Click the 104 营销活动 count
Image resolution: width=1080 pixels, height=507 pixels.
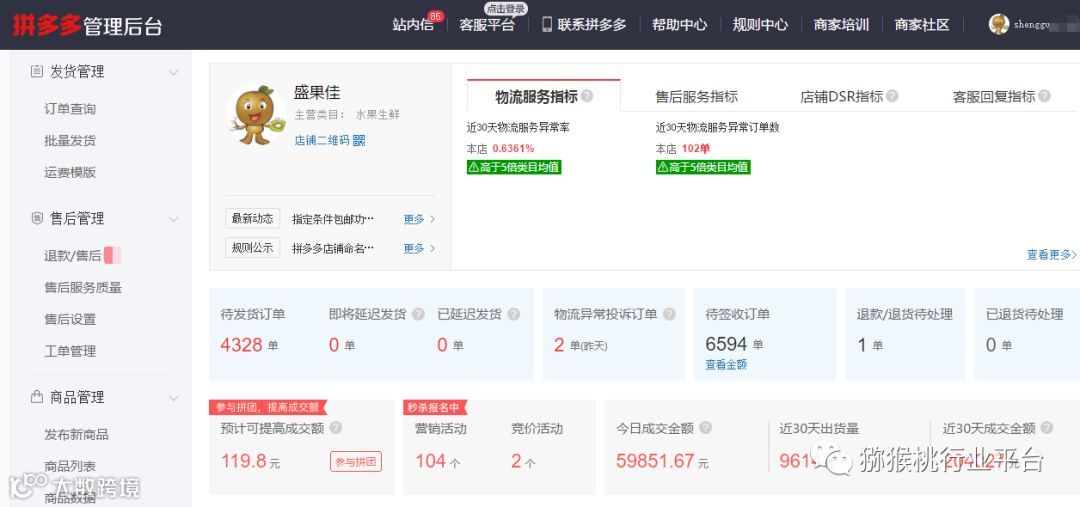pos(430,461)
